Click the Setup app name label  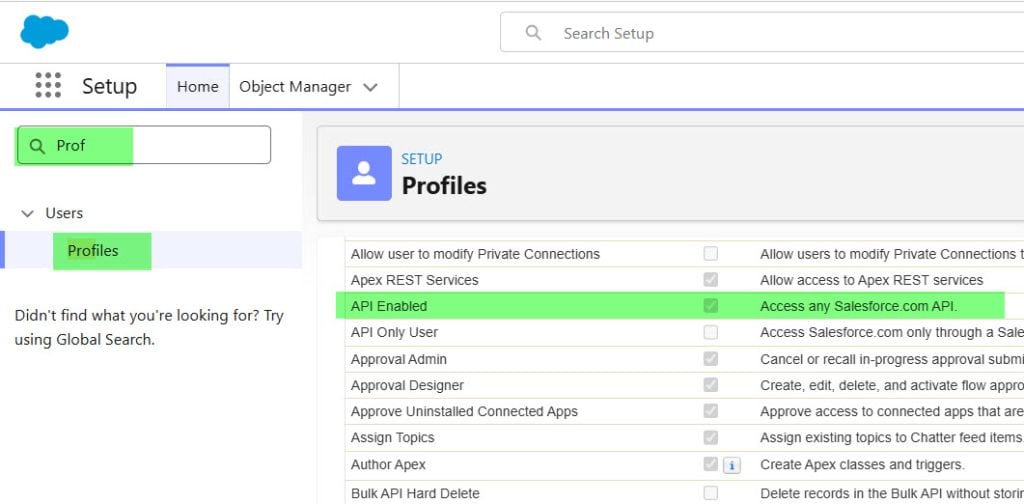109,86
